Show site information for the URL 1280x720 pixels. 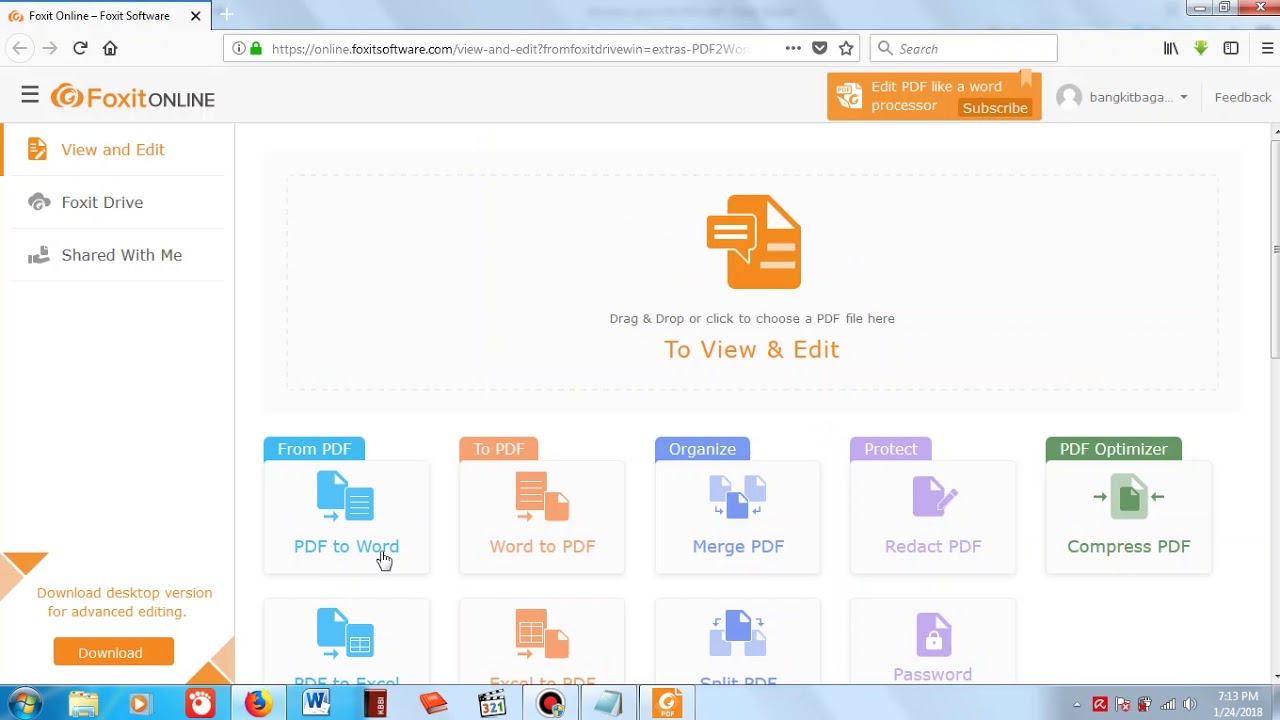238,48
